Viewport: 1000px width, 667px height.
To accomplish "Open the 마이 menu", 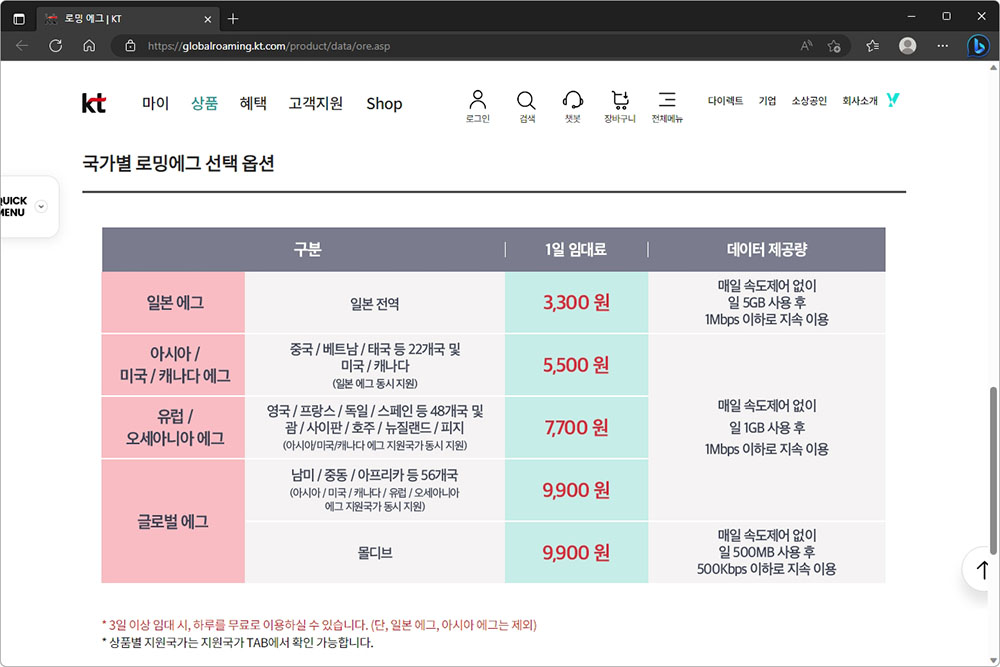I will (156, 103).
